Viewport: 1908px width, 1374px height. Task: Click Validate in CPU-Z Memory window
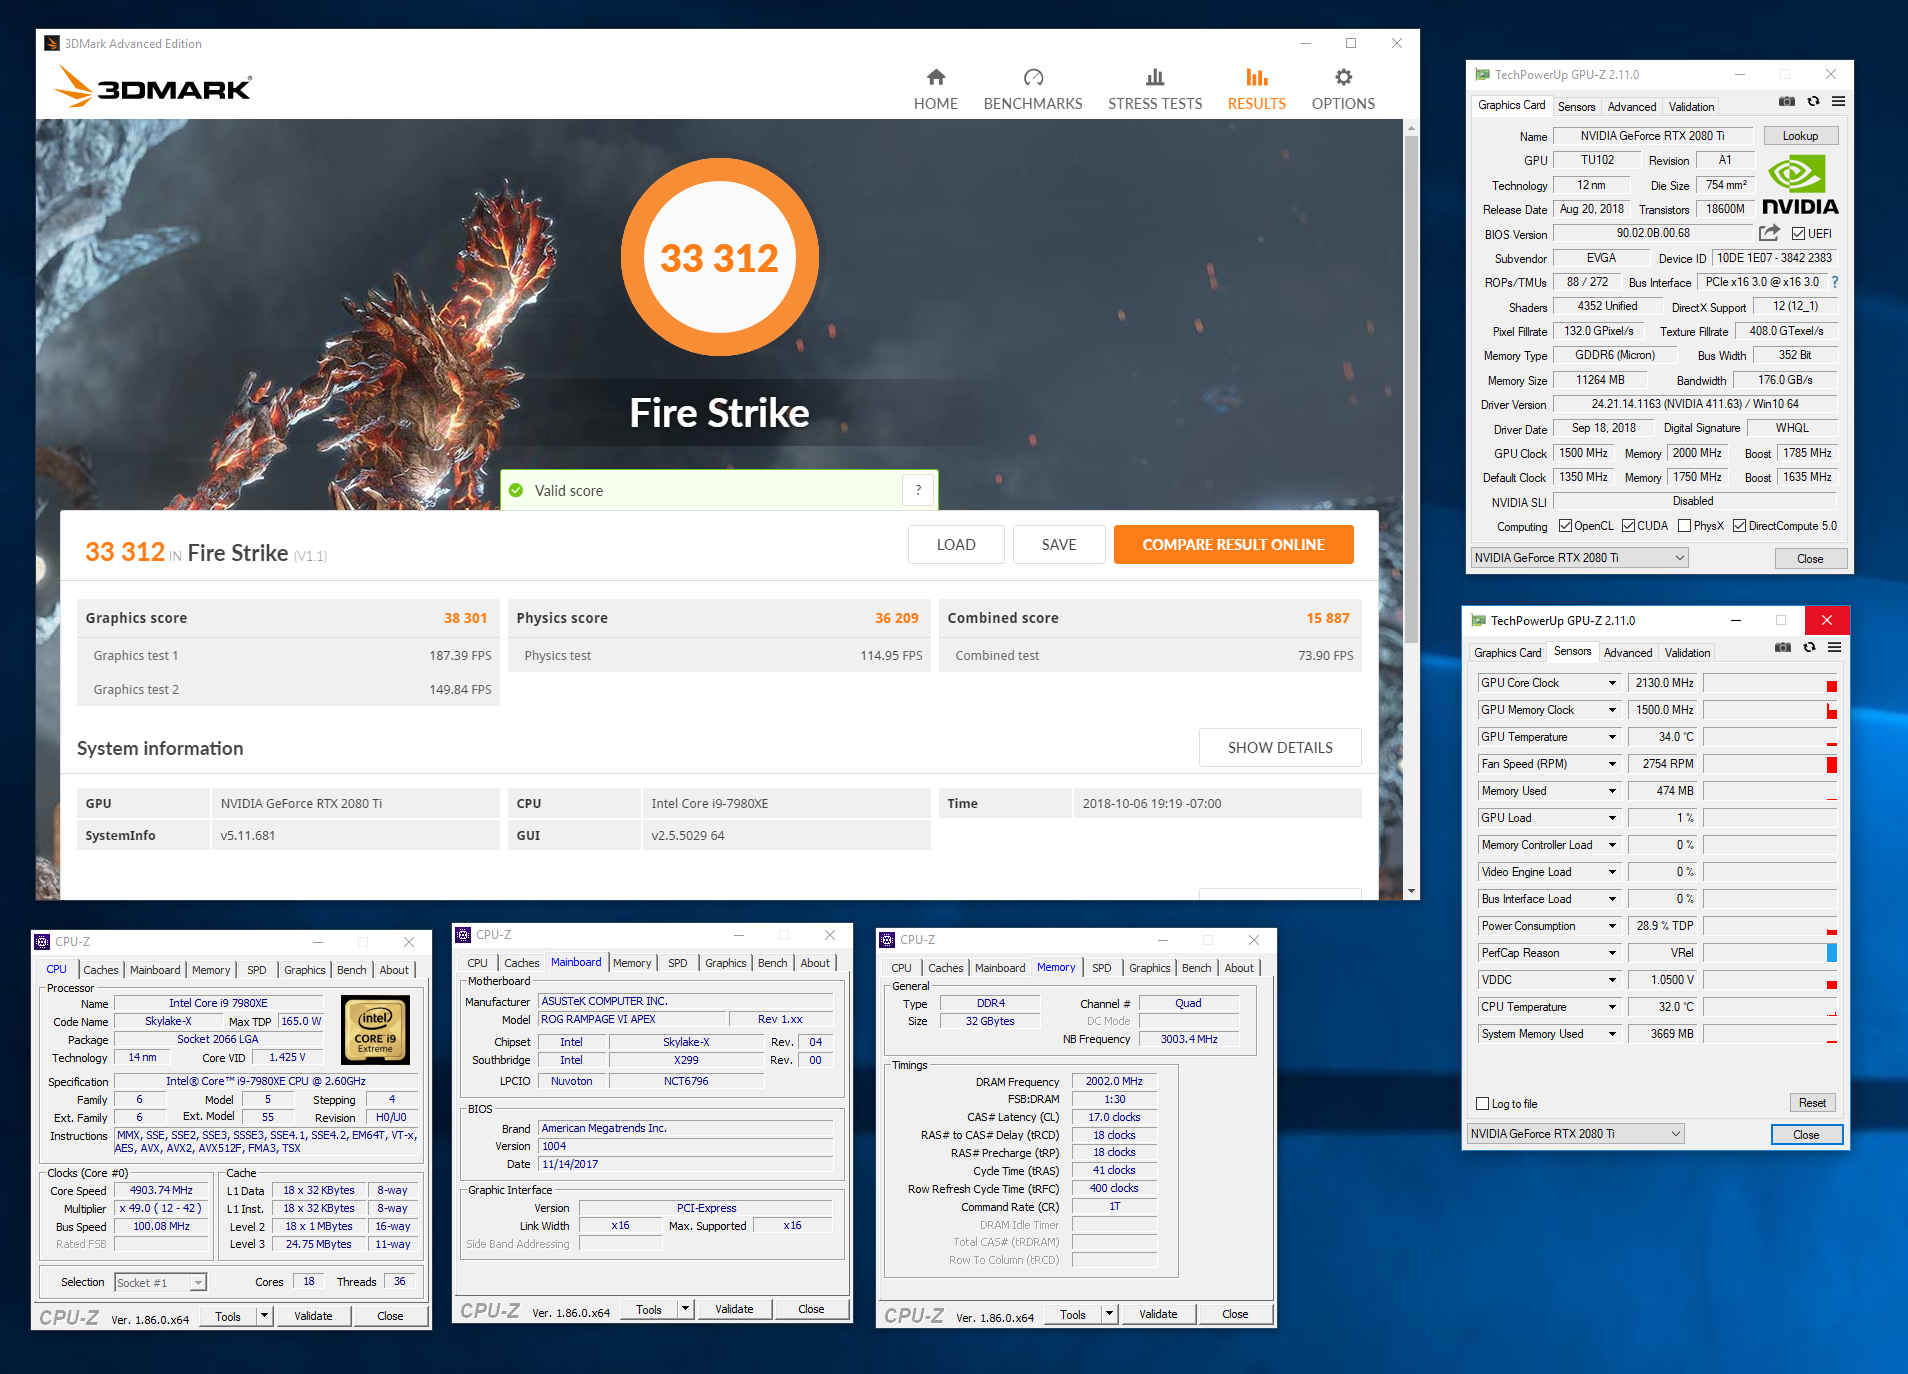(x=1158, y=1314)
